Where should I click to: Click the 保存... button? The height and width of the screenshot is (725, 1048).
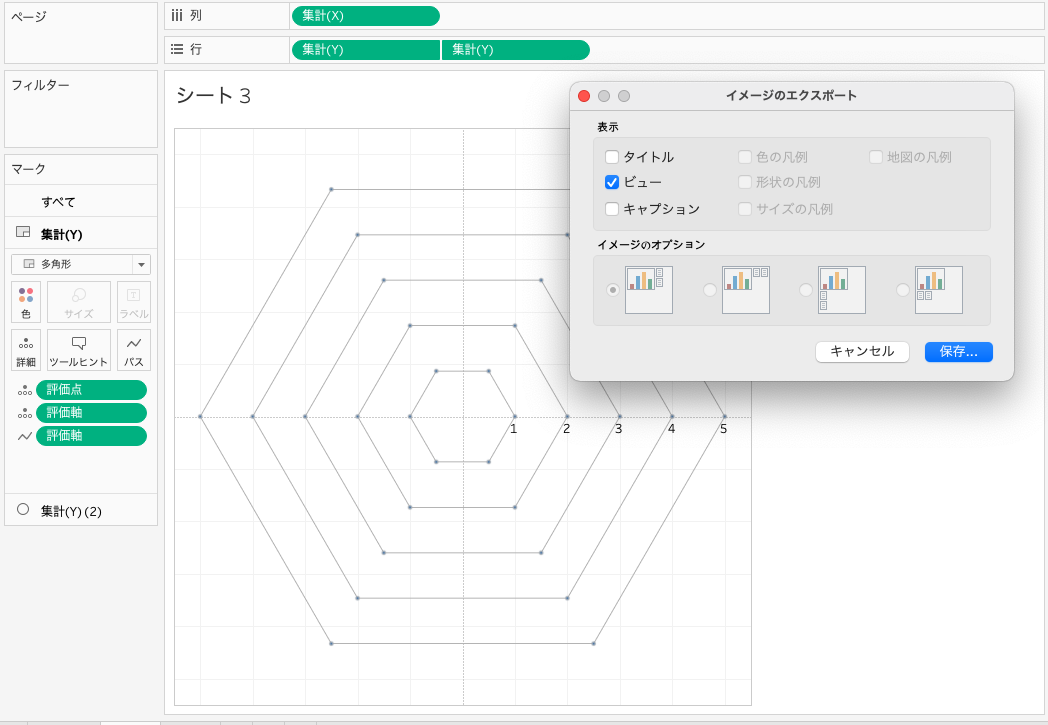point(958,352)
